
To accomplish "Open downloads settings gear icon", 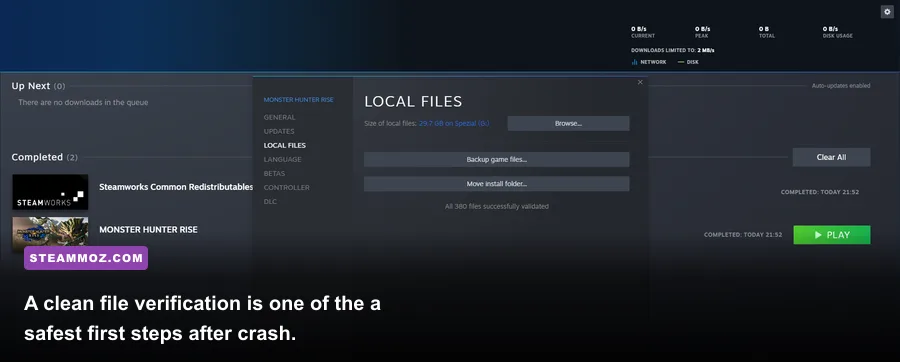I will 887,12.
